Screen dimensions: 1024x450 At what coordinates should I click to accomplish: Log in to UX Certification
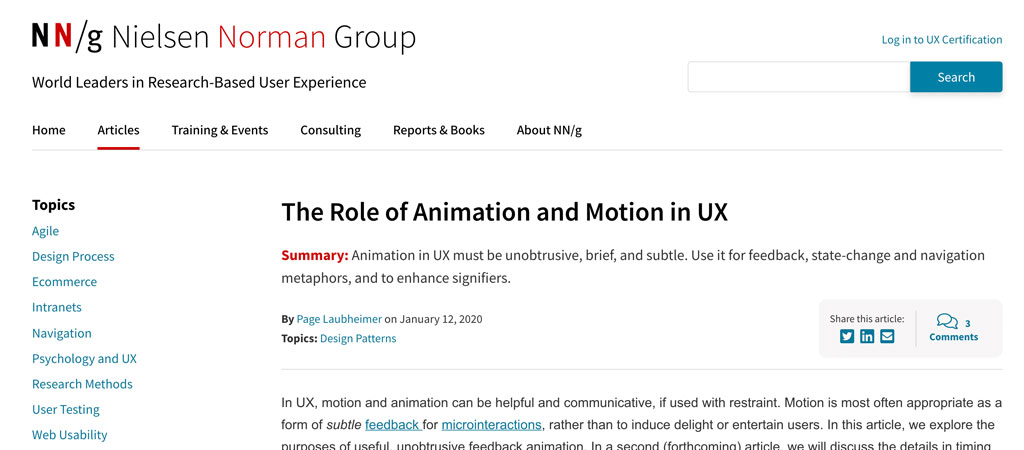pos(941,40)
